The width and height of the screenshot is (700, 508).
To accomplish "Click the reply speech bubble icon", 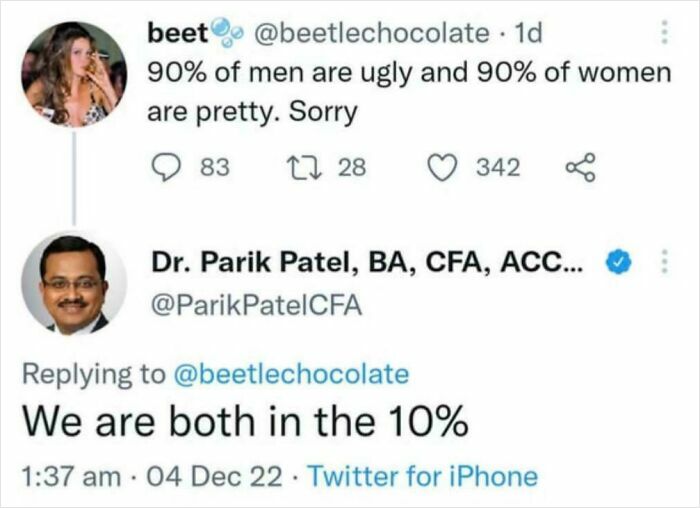I will 164,167.
